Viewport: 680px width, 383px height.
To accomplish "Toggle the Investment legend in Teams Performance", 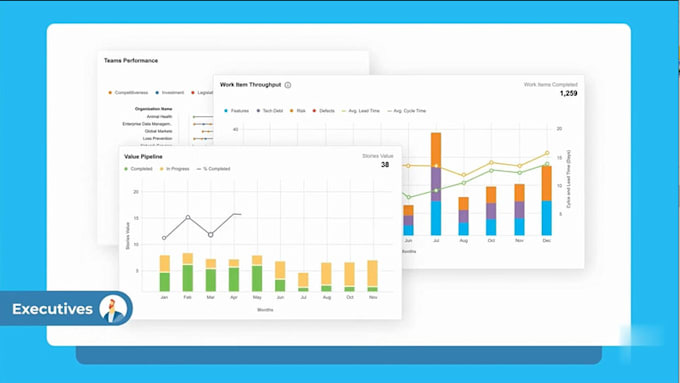I will coord(170,92).
